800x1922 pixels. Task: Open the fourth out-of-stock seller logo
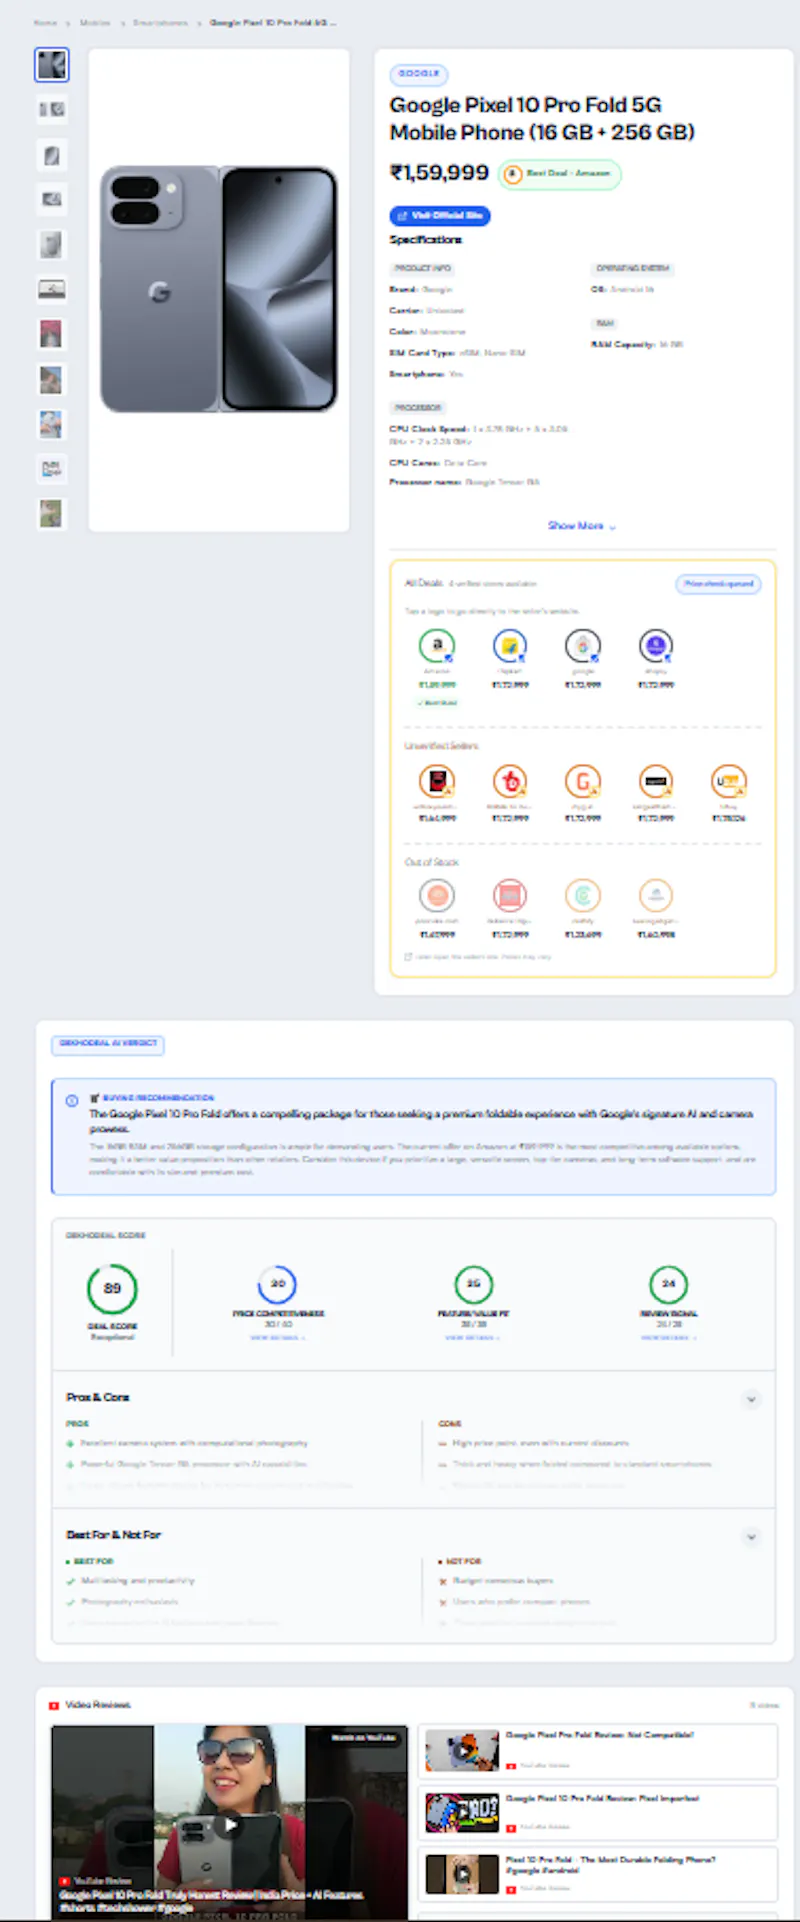[x=656, y=895]
